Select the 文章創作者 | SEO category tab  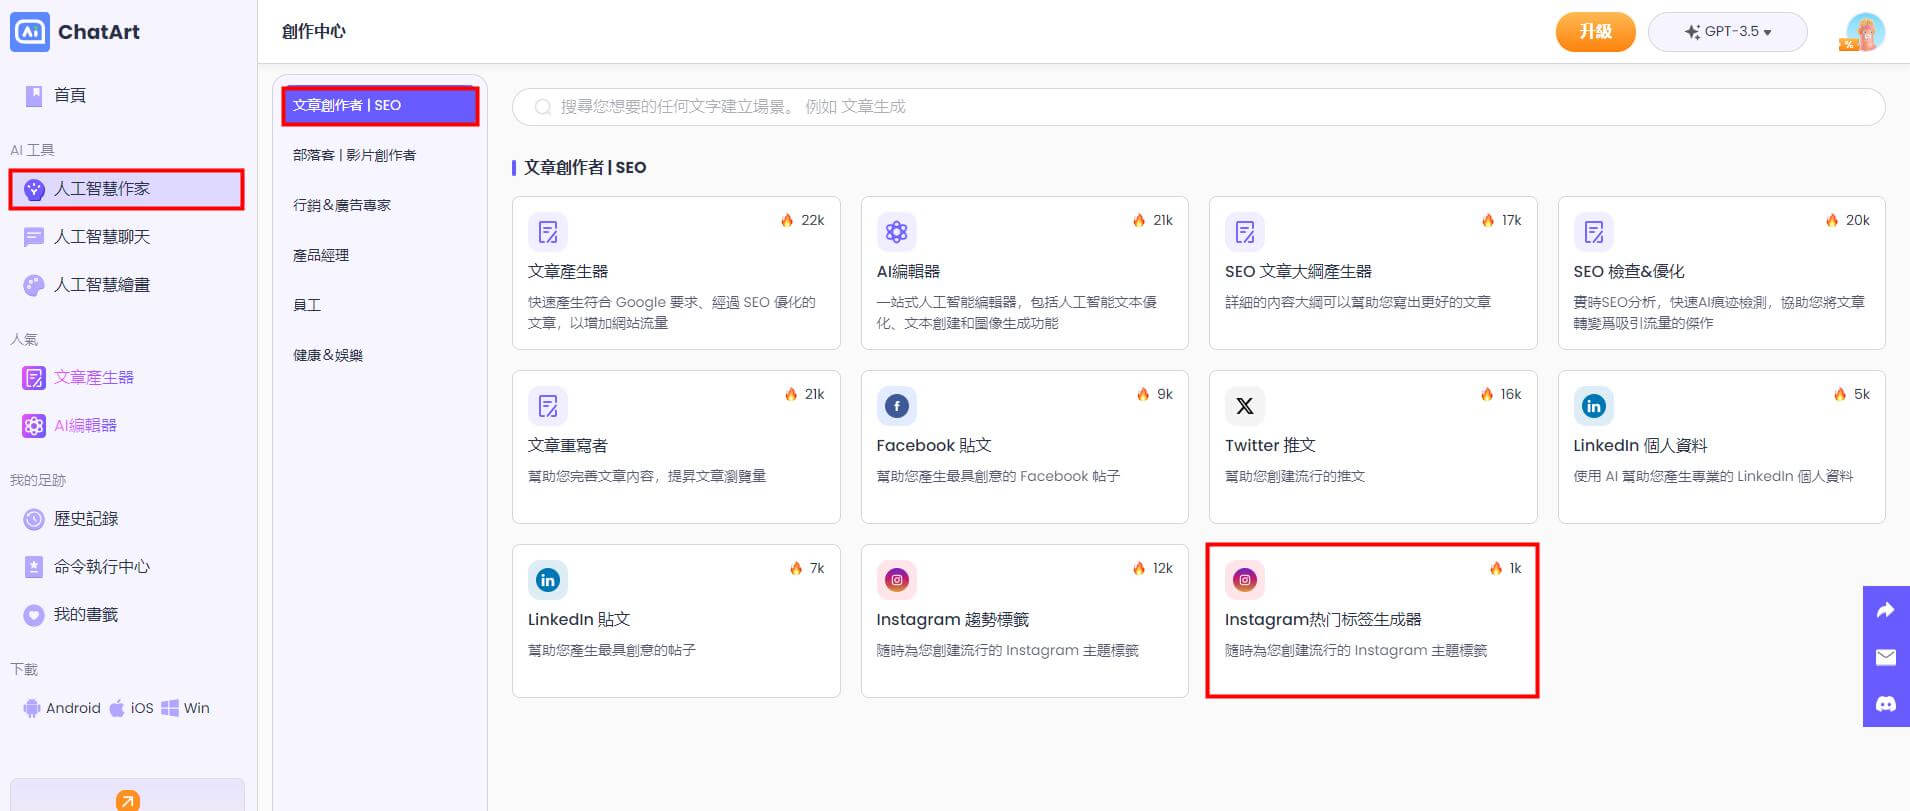[380, 105]
